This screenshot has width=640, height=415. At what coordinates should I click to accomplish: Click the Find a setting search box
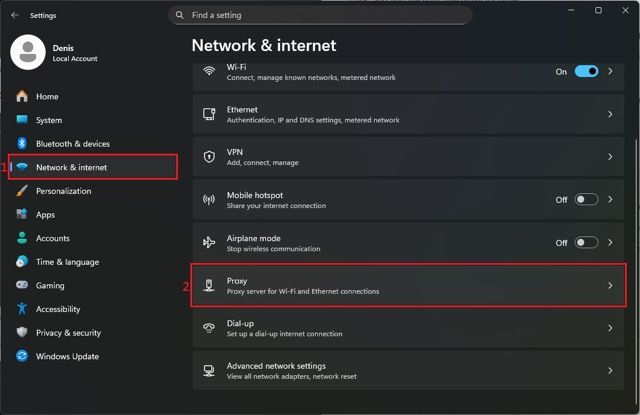coord(320,16)
